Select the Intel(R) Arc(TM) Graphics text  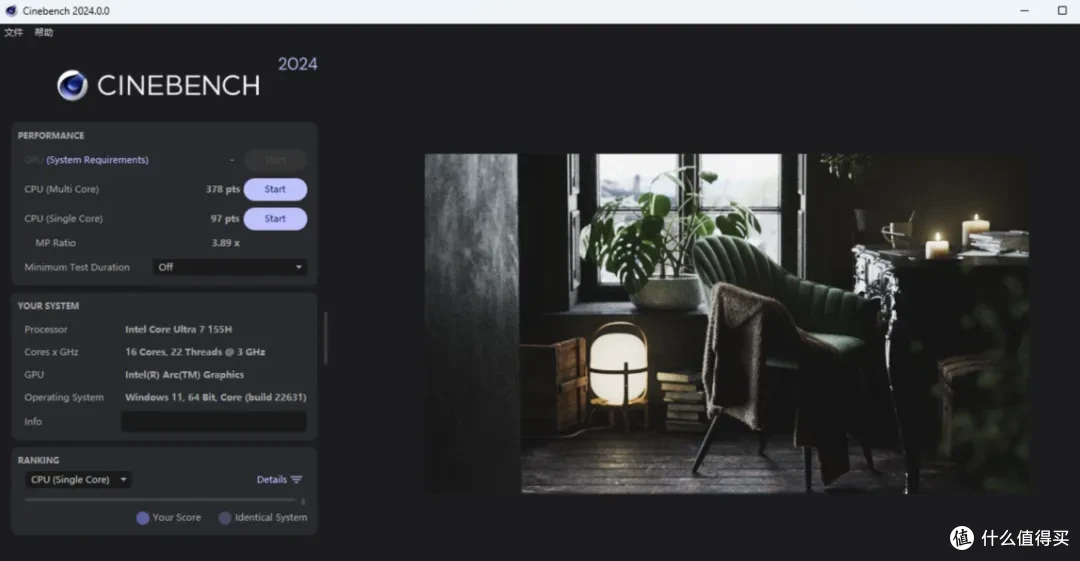pos(185,375)
